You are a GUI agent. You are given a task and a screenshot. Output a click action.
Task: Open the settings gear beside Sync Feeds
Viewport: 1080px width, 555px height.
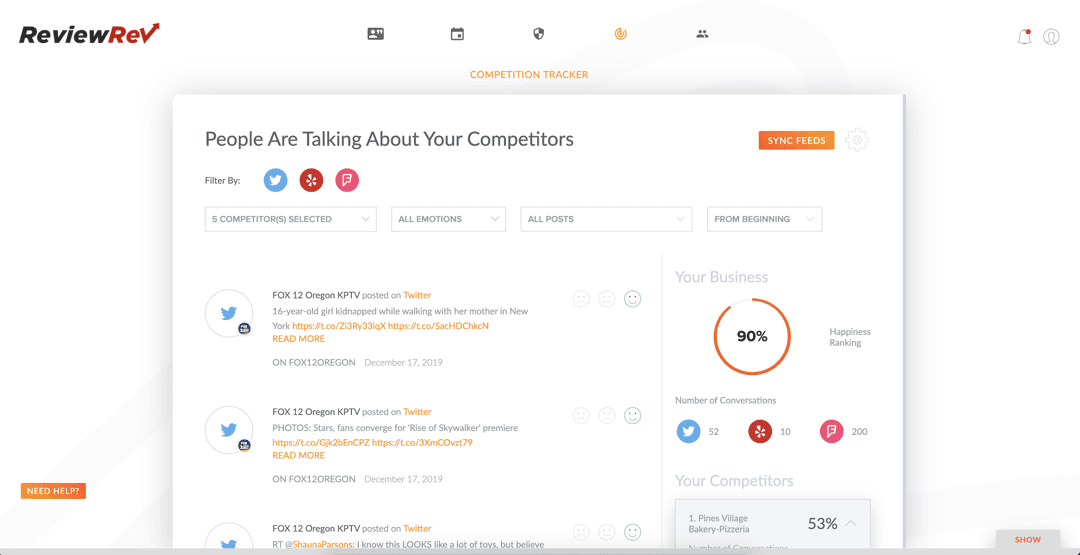point(857,140)
